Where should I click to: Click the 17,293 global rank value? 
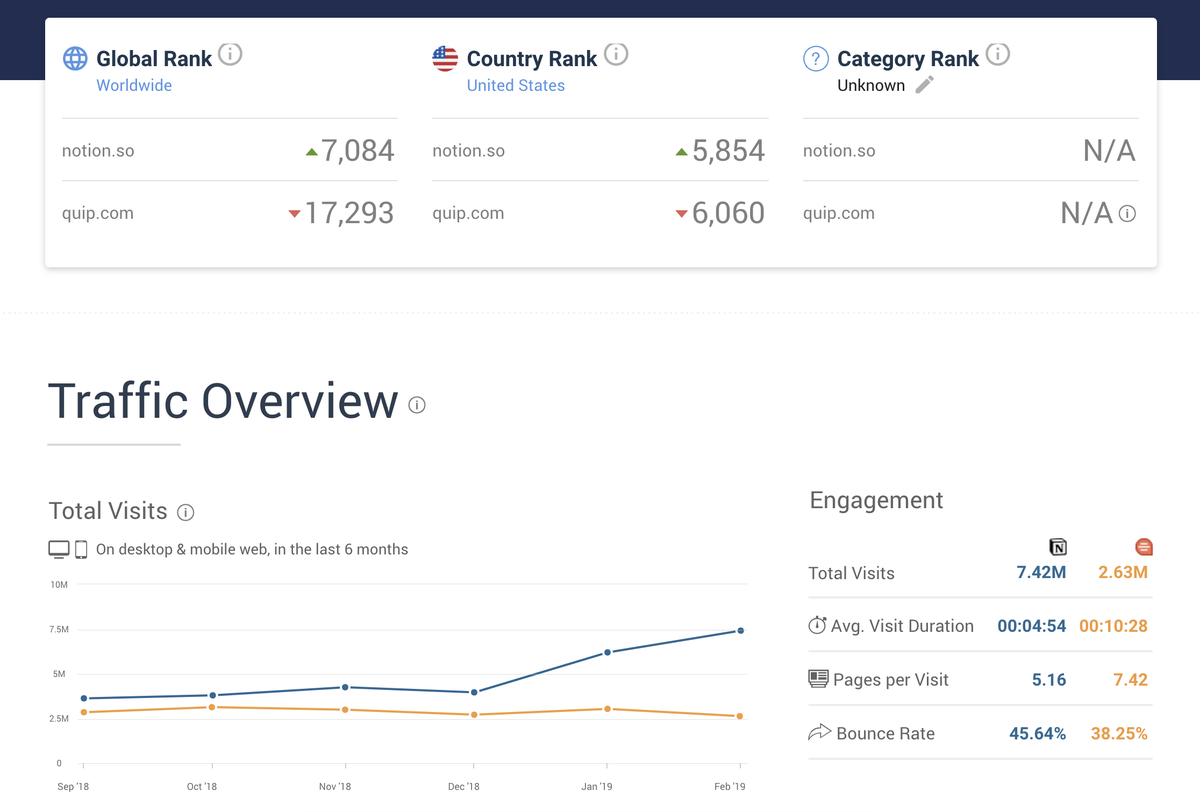click(x=349, y=213)
